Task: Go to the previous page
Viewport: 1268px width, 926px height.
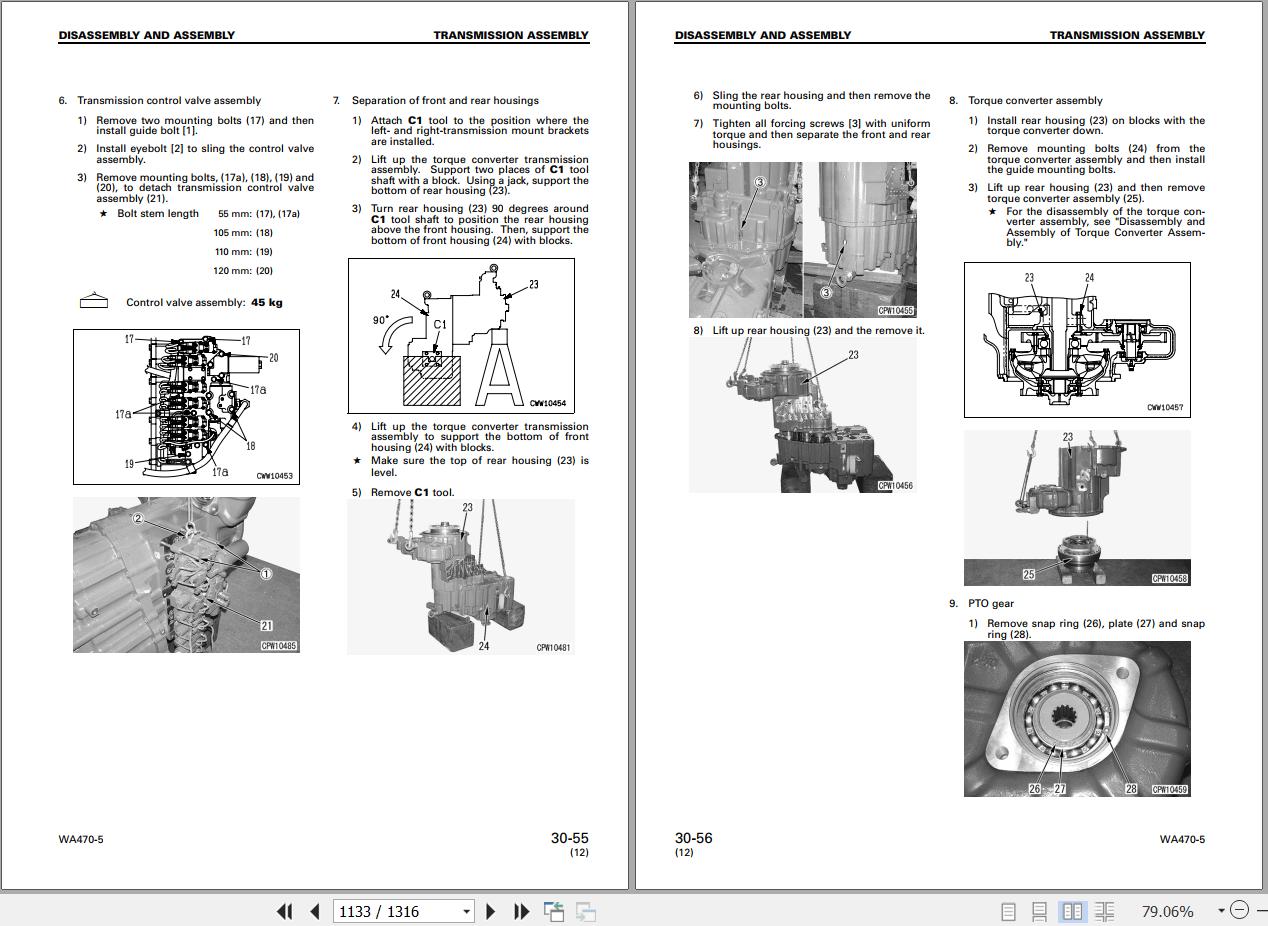Action: pyautogui.click(x=315, y=911)
